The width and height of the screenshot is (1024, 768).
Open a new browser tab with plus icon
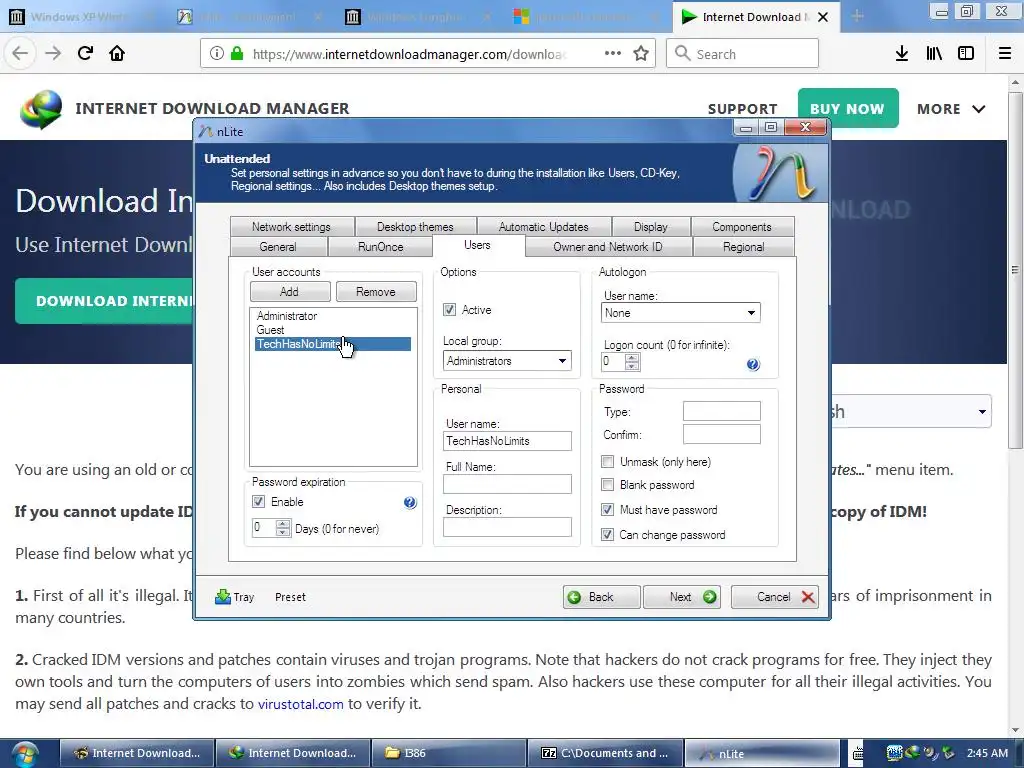[857, 16]
